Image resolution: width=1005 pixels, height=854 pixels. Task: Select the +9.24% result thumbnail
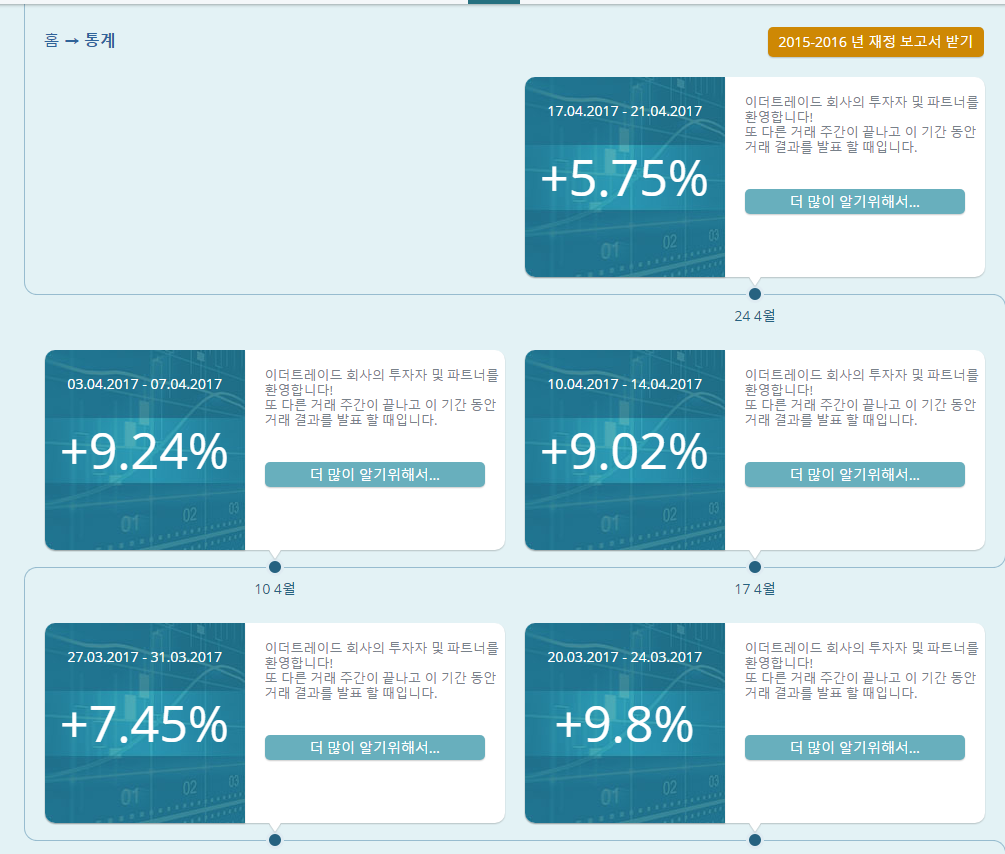[144, 450]
